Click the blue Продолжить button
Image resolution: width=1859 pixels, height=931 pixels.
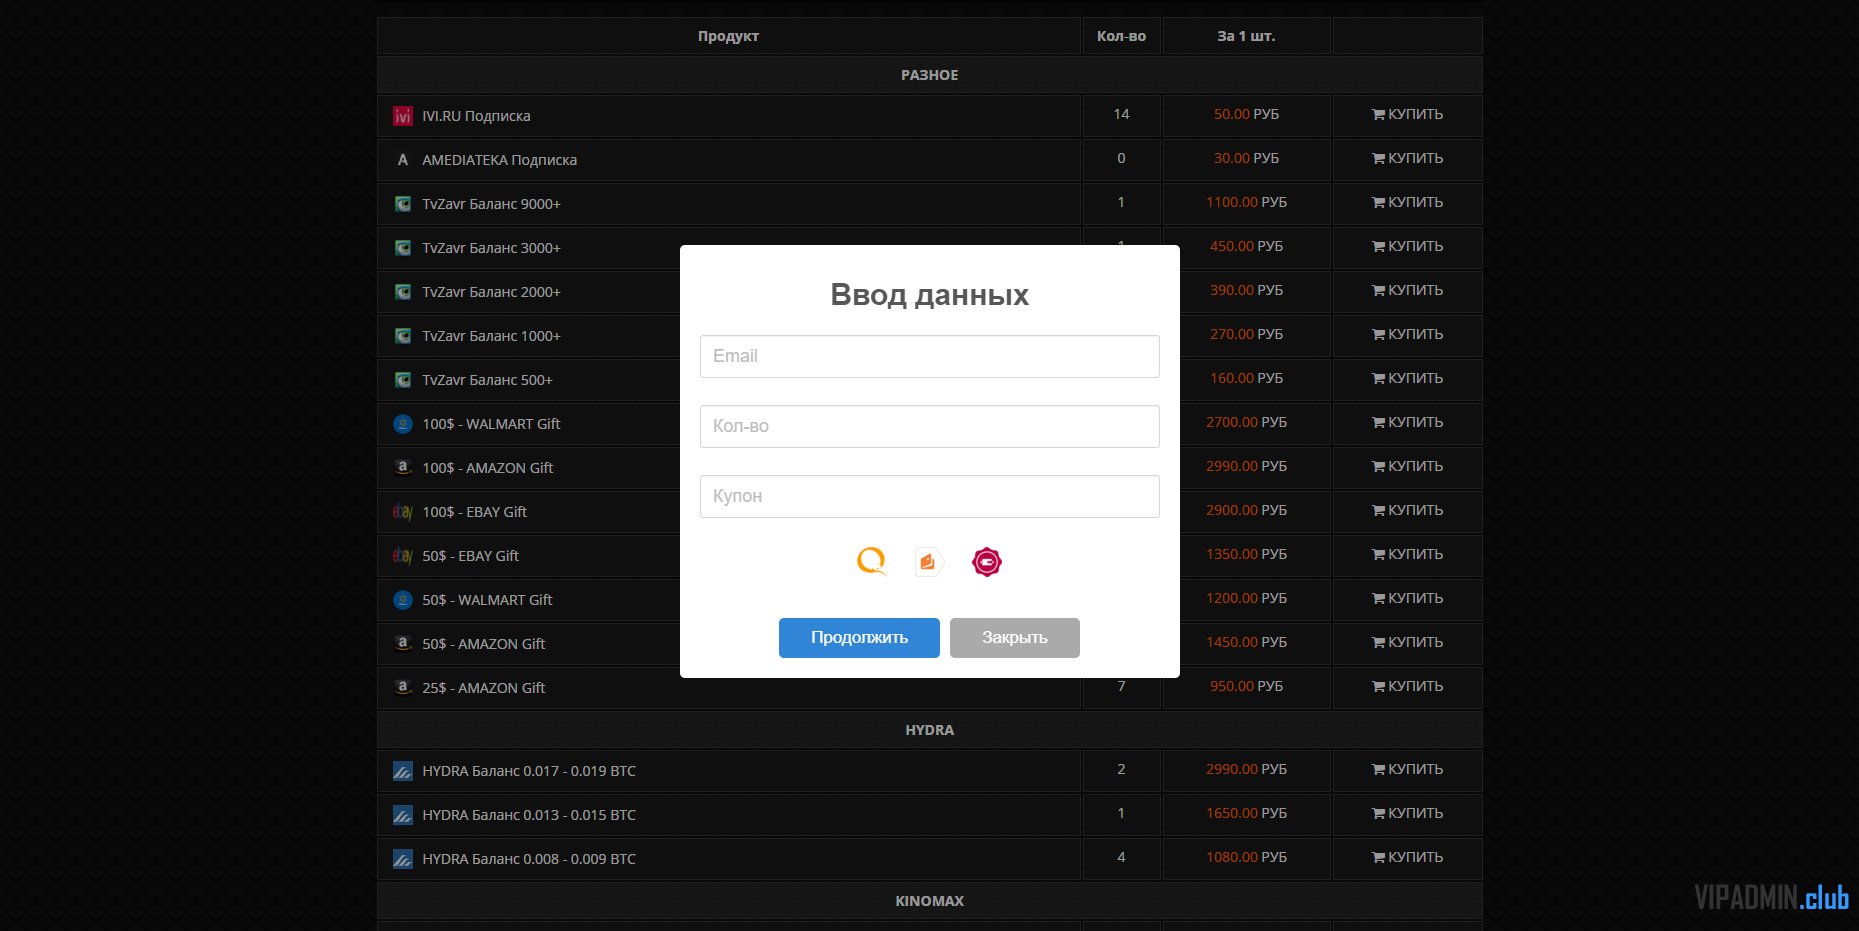click(859, 638)
